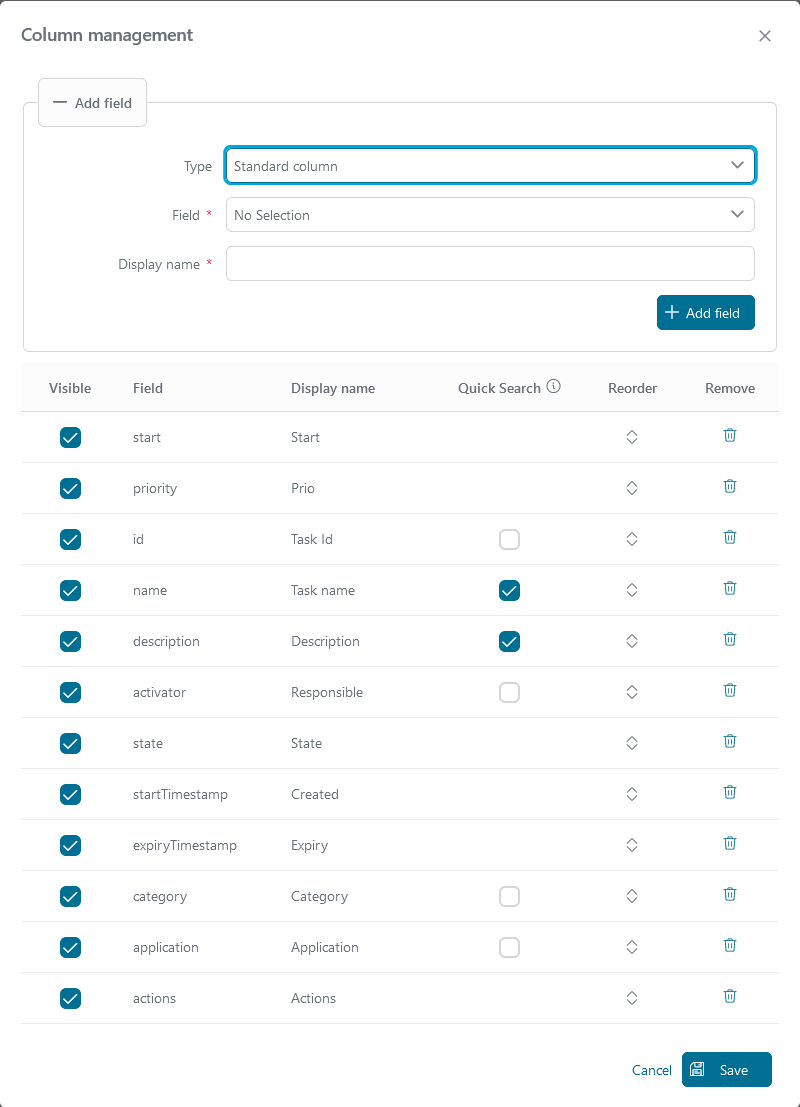Select the startTimestamp field name
The image size is (800, 1107).
coord(180,794)
